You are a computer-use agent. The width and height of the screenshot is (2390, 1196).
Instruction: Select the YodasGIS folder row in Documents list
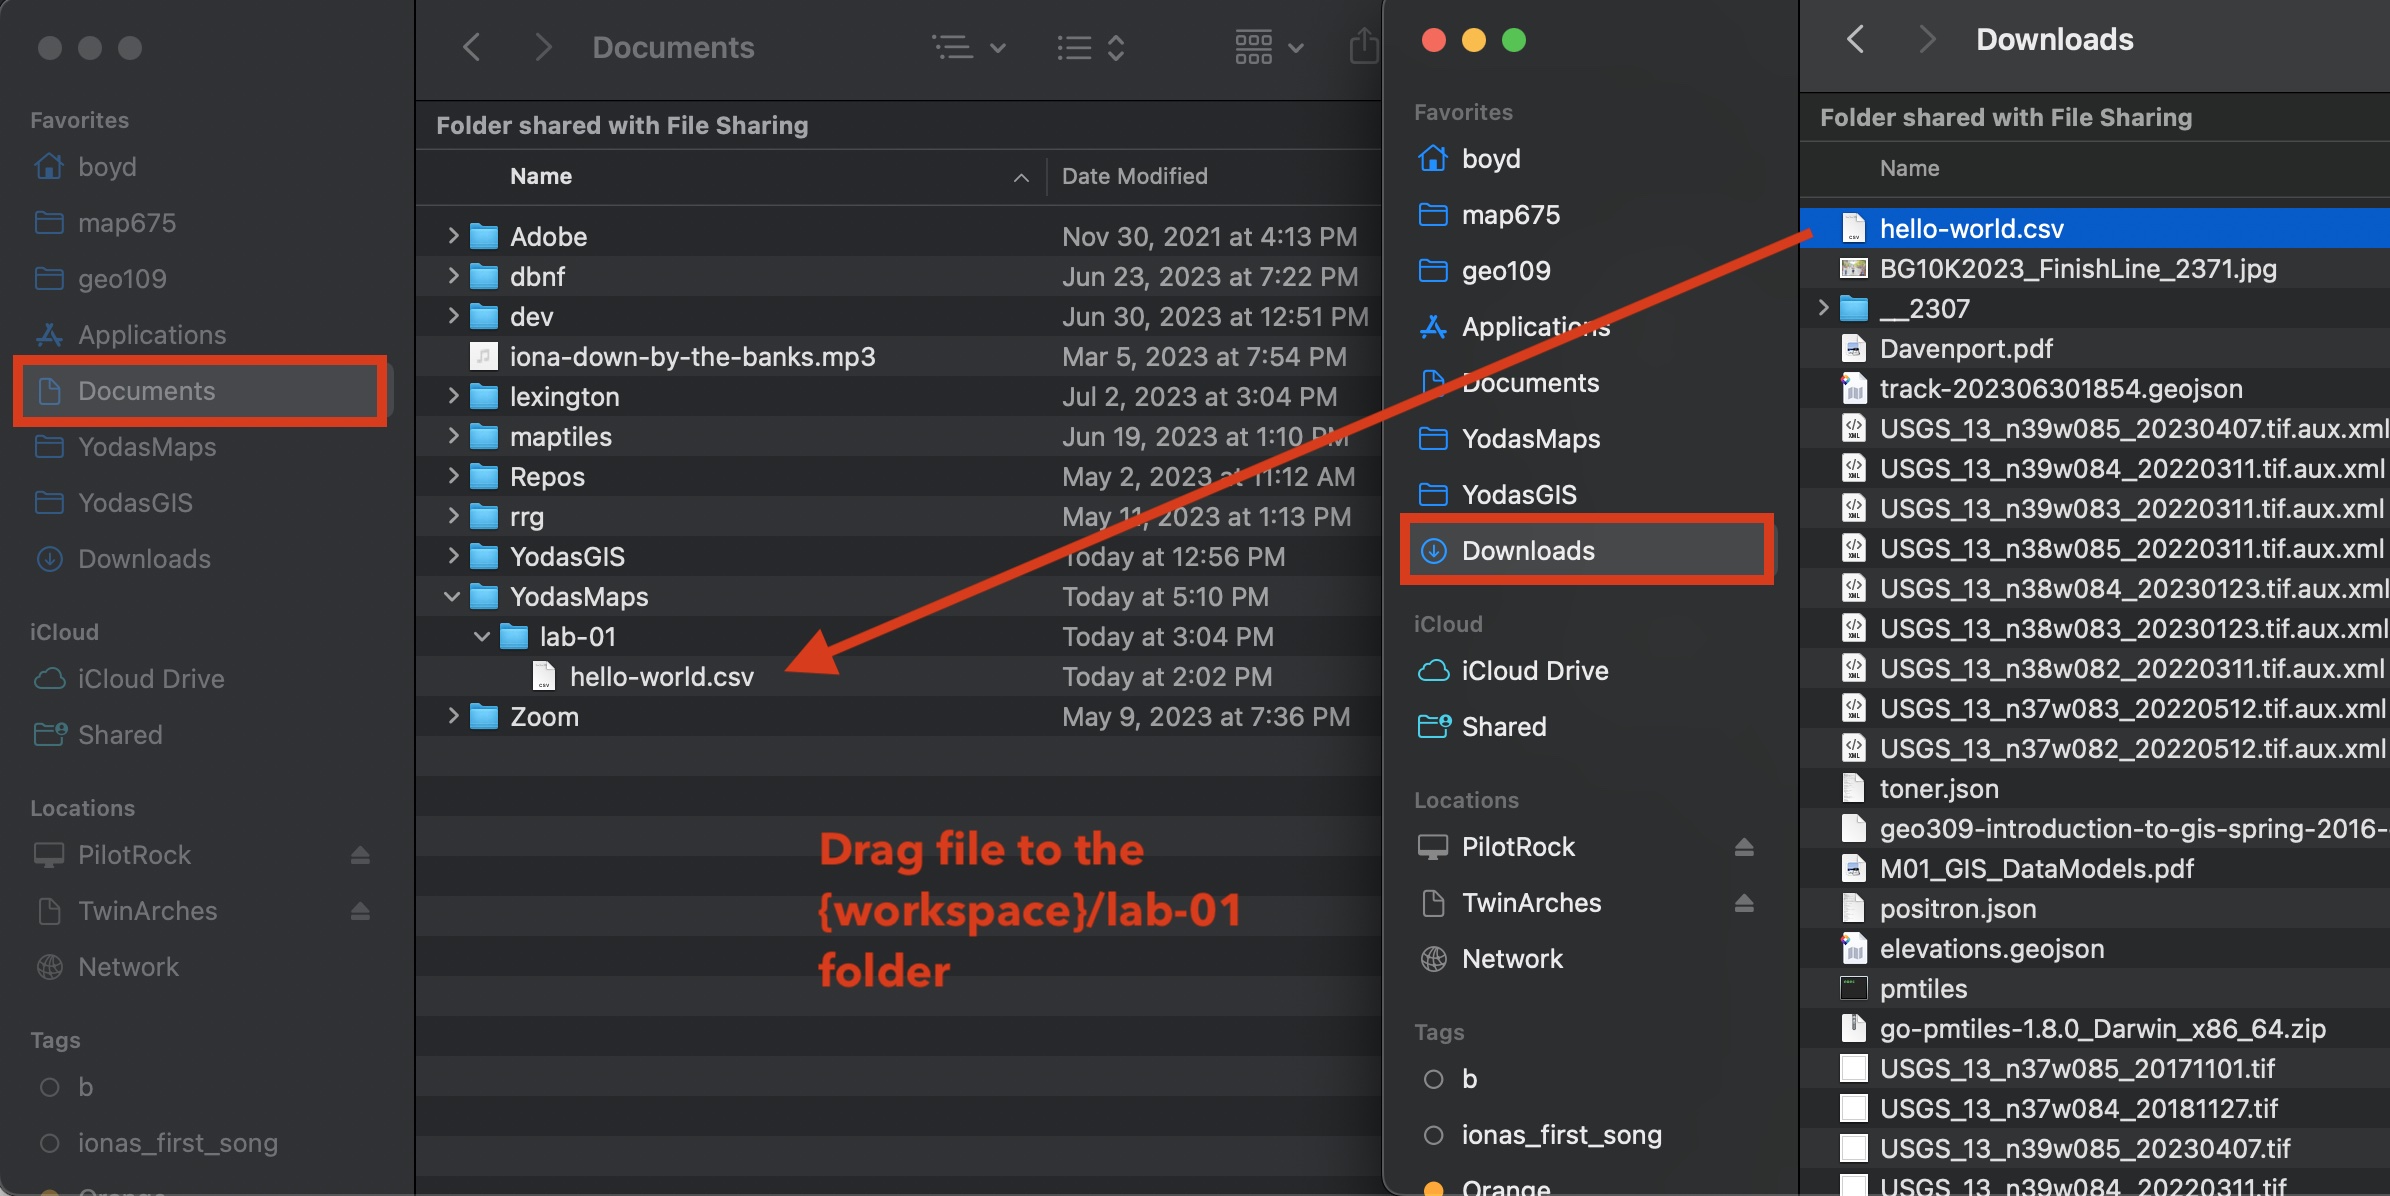click(899, 556)
